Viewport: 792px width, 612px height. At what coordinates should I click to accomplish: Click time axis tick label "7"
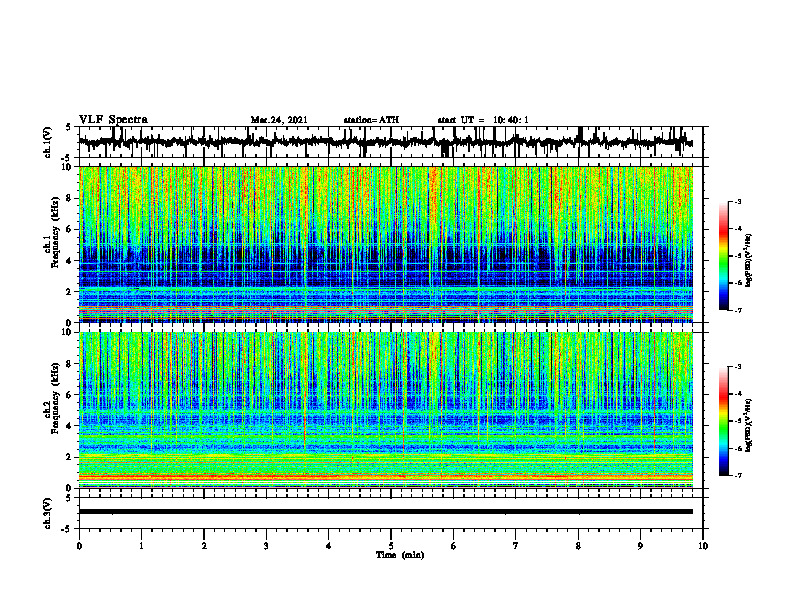pyautogui.click(x=516, y=546)
